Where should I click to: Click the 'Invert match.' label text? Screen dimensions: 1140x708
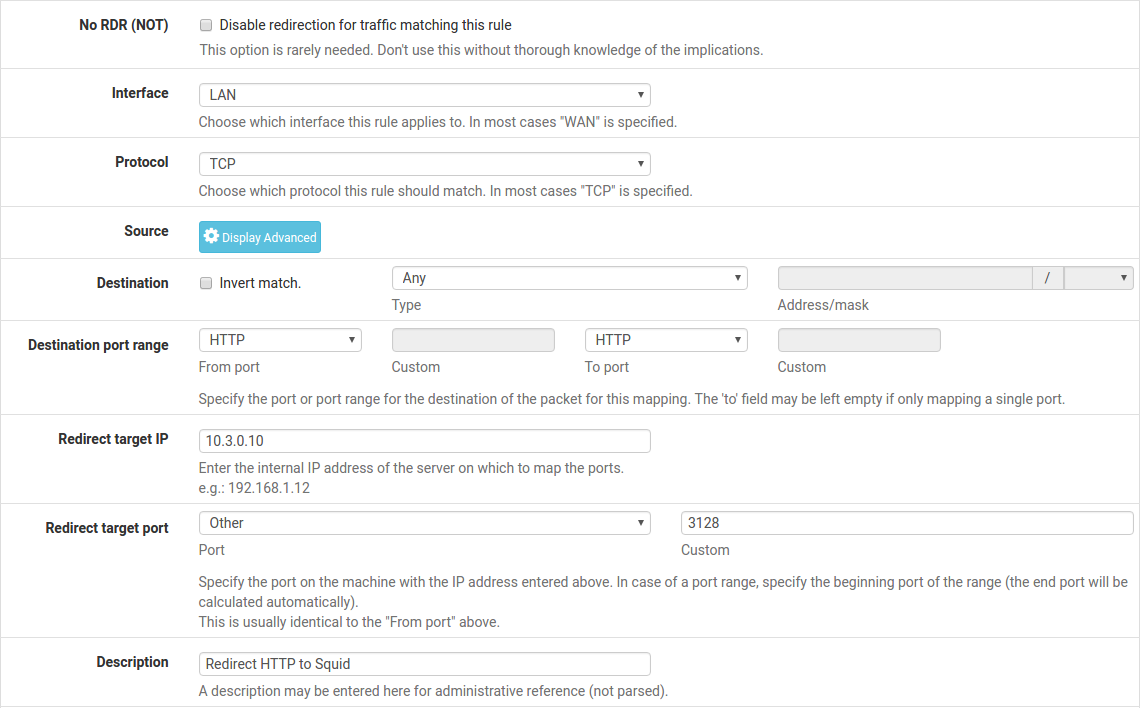pos(260,283)
